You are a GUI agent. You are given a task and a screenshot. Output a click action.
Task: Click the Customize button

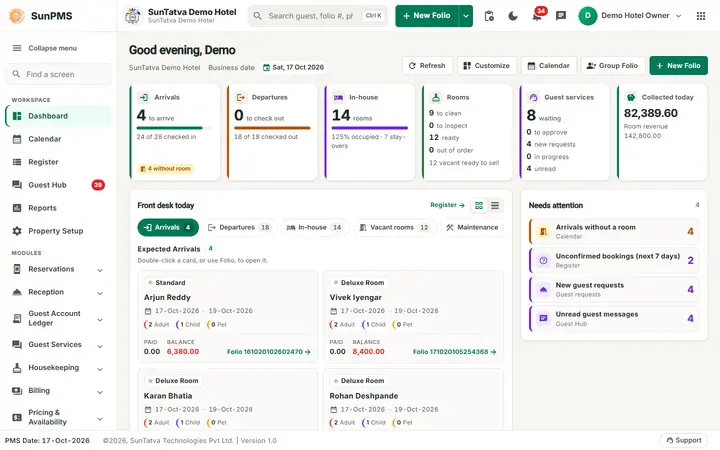(487, 66)
